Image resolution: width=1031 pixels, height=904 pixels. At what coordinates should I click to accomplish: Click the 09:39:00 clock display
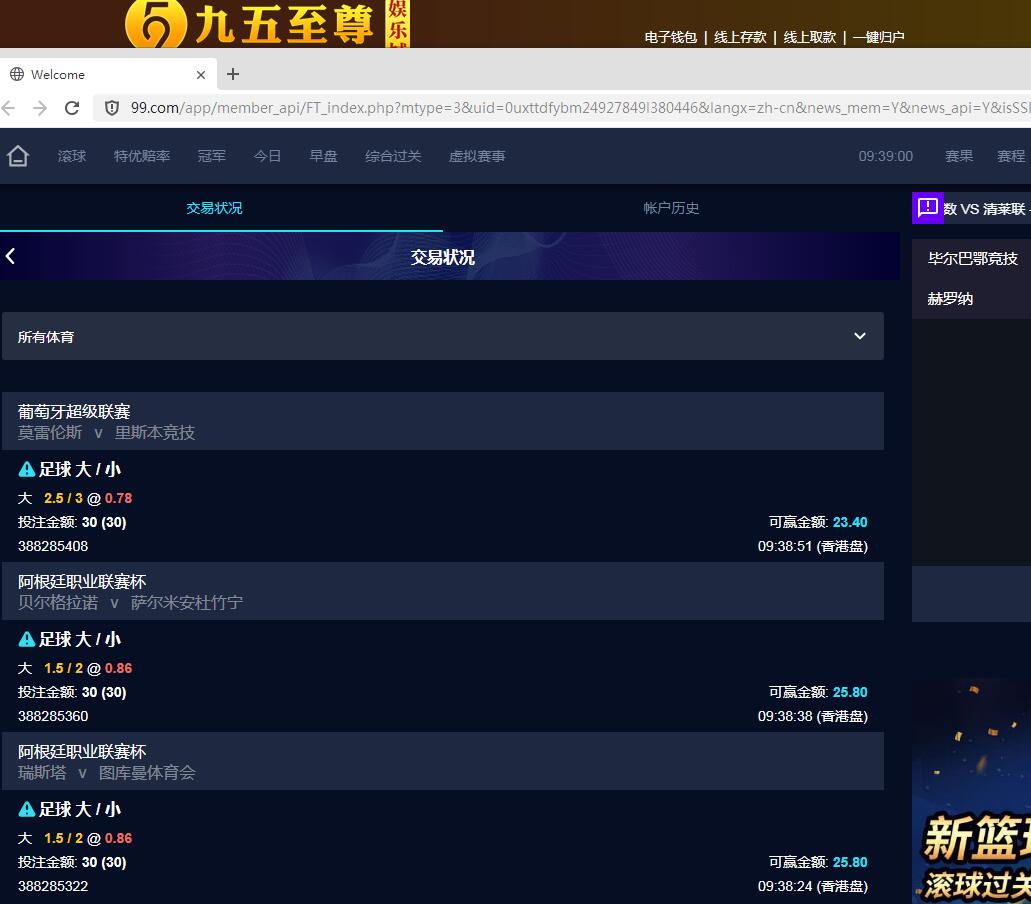(x=886, y=156)
